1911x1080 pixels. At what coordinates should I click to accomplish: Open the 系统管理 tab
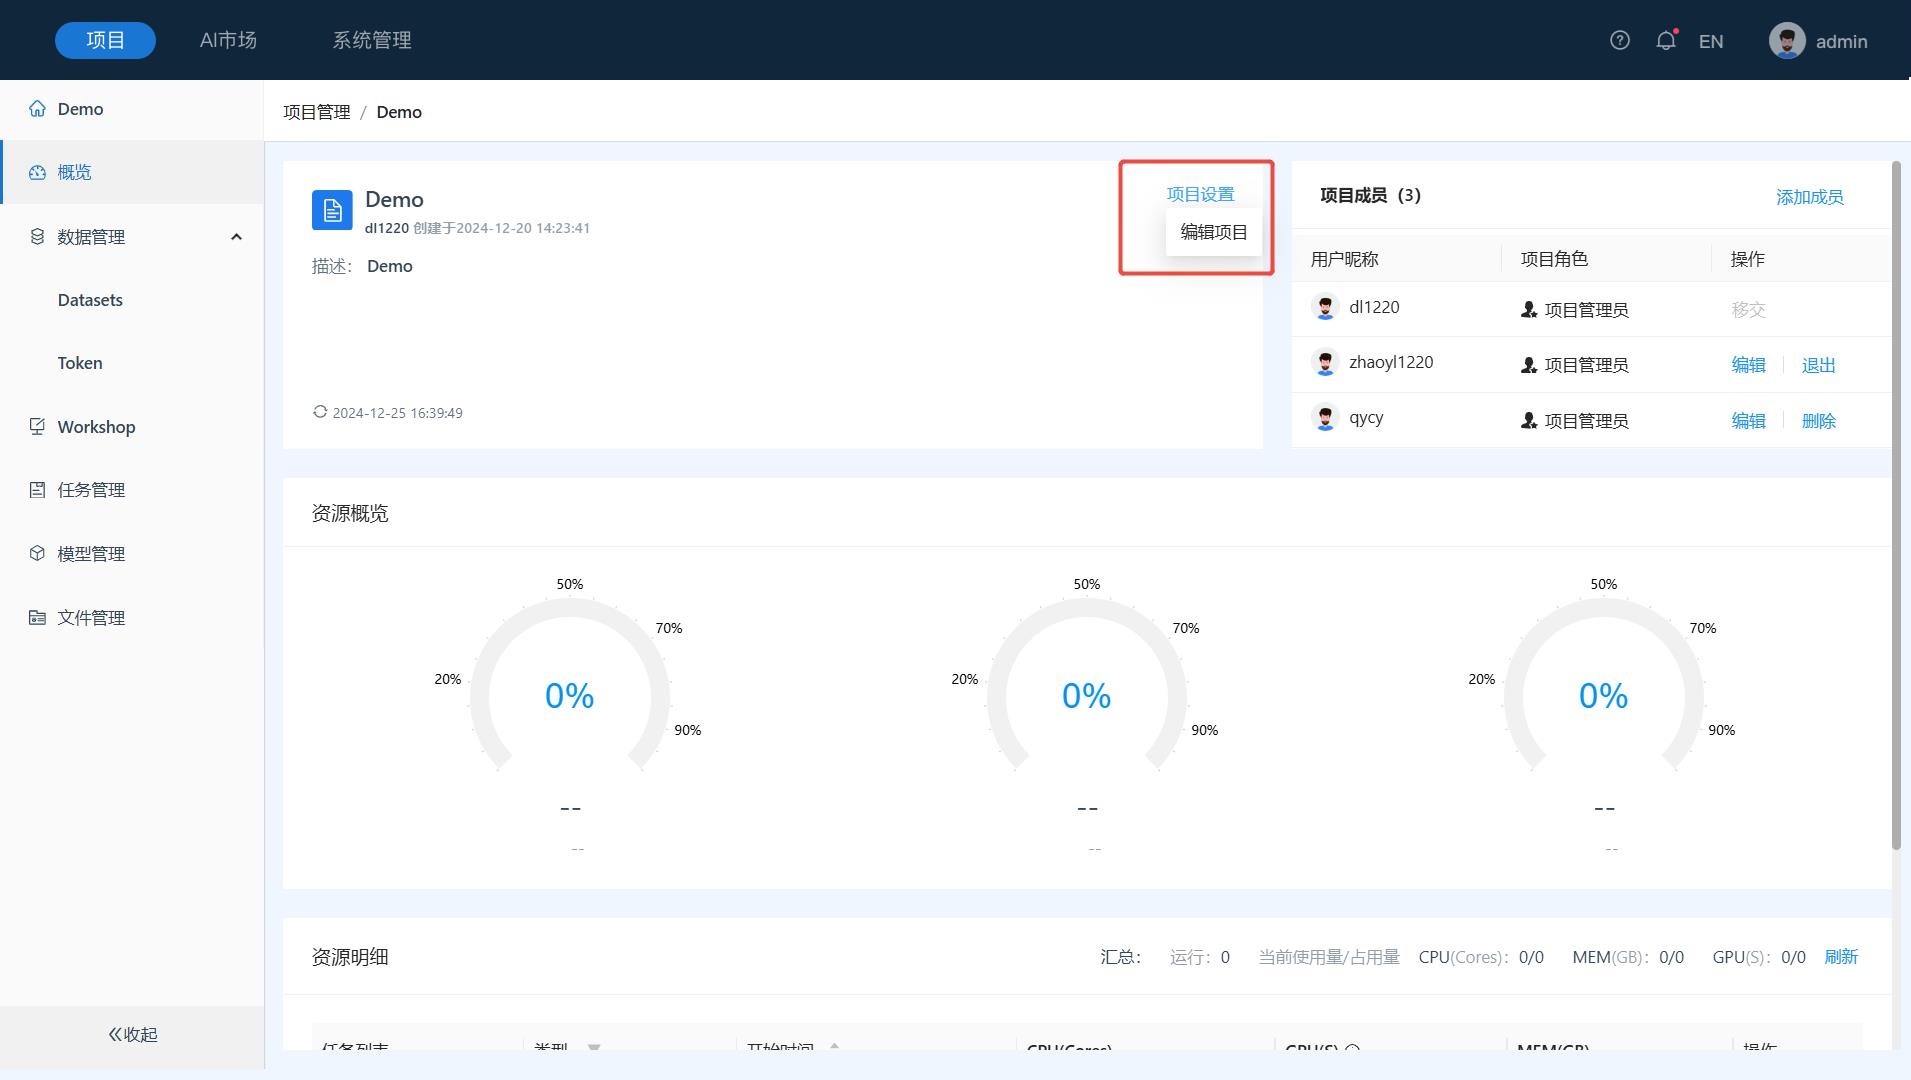click(x=372, y=40)
